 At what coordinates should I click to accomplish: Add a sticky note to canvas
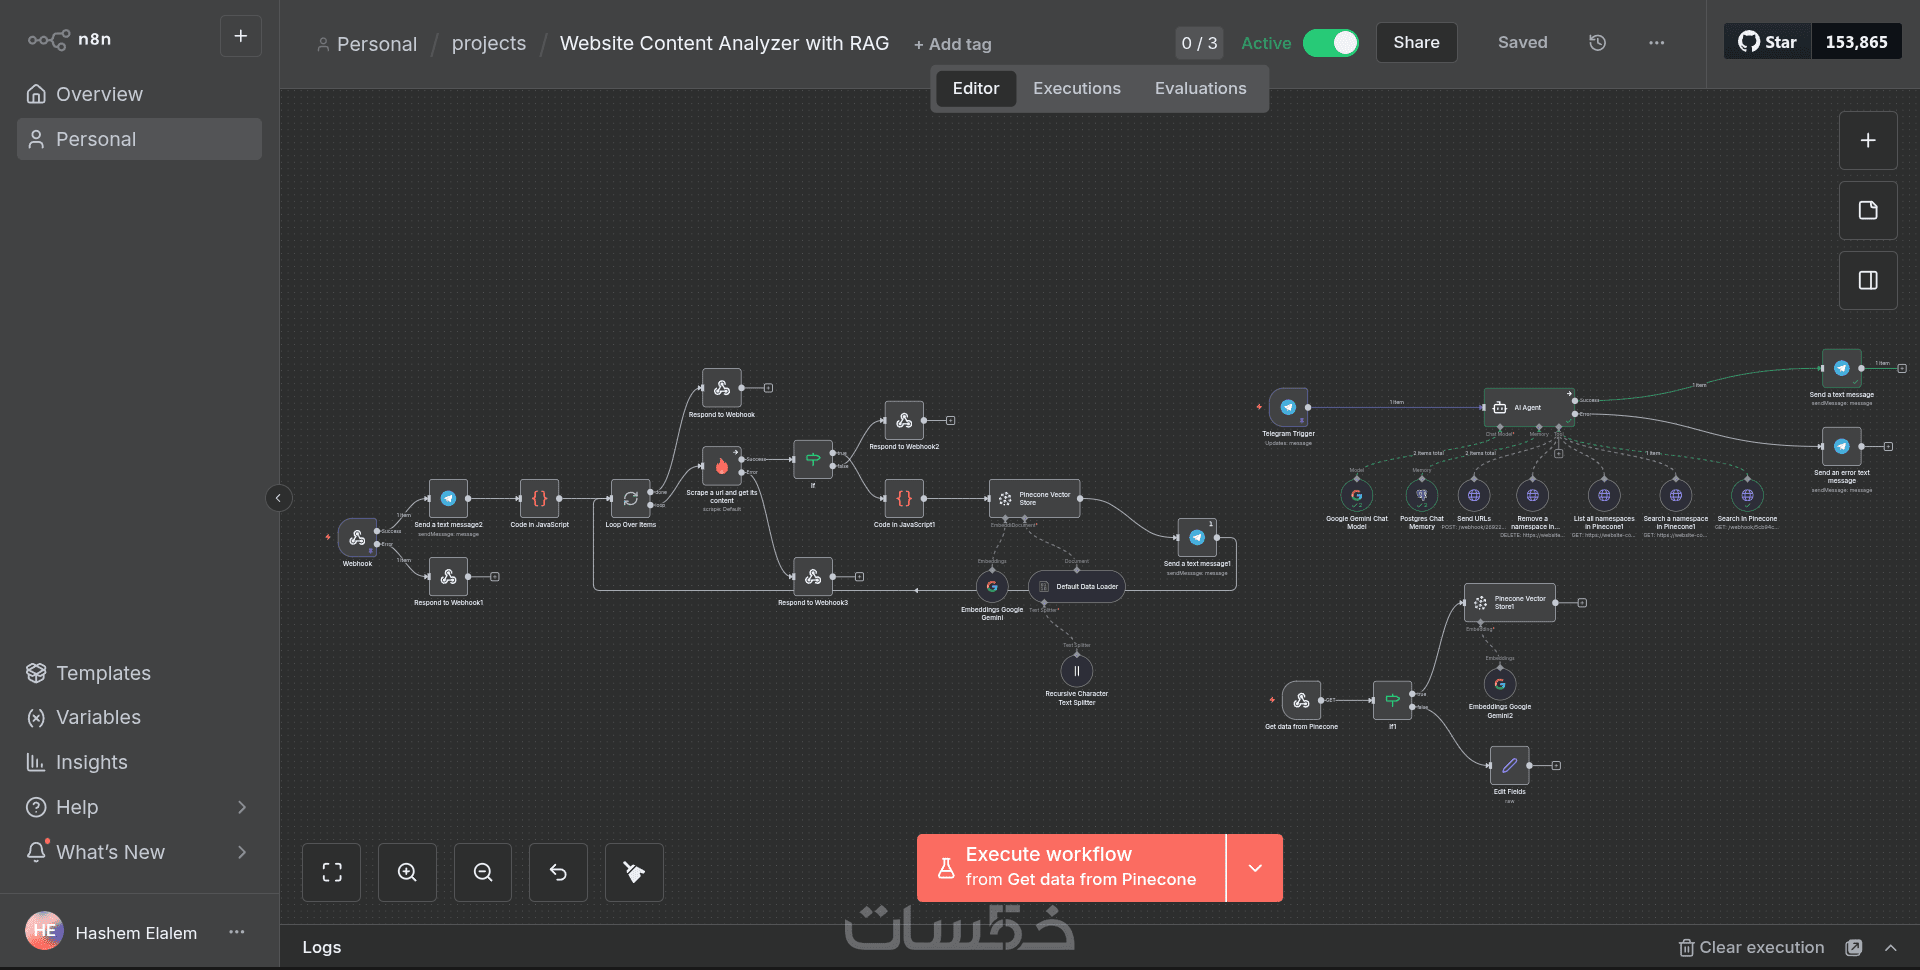coord(1868,211)
